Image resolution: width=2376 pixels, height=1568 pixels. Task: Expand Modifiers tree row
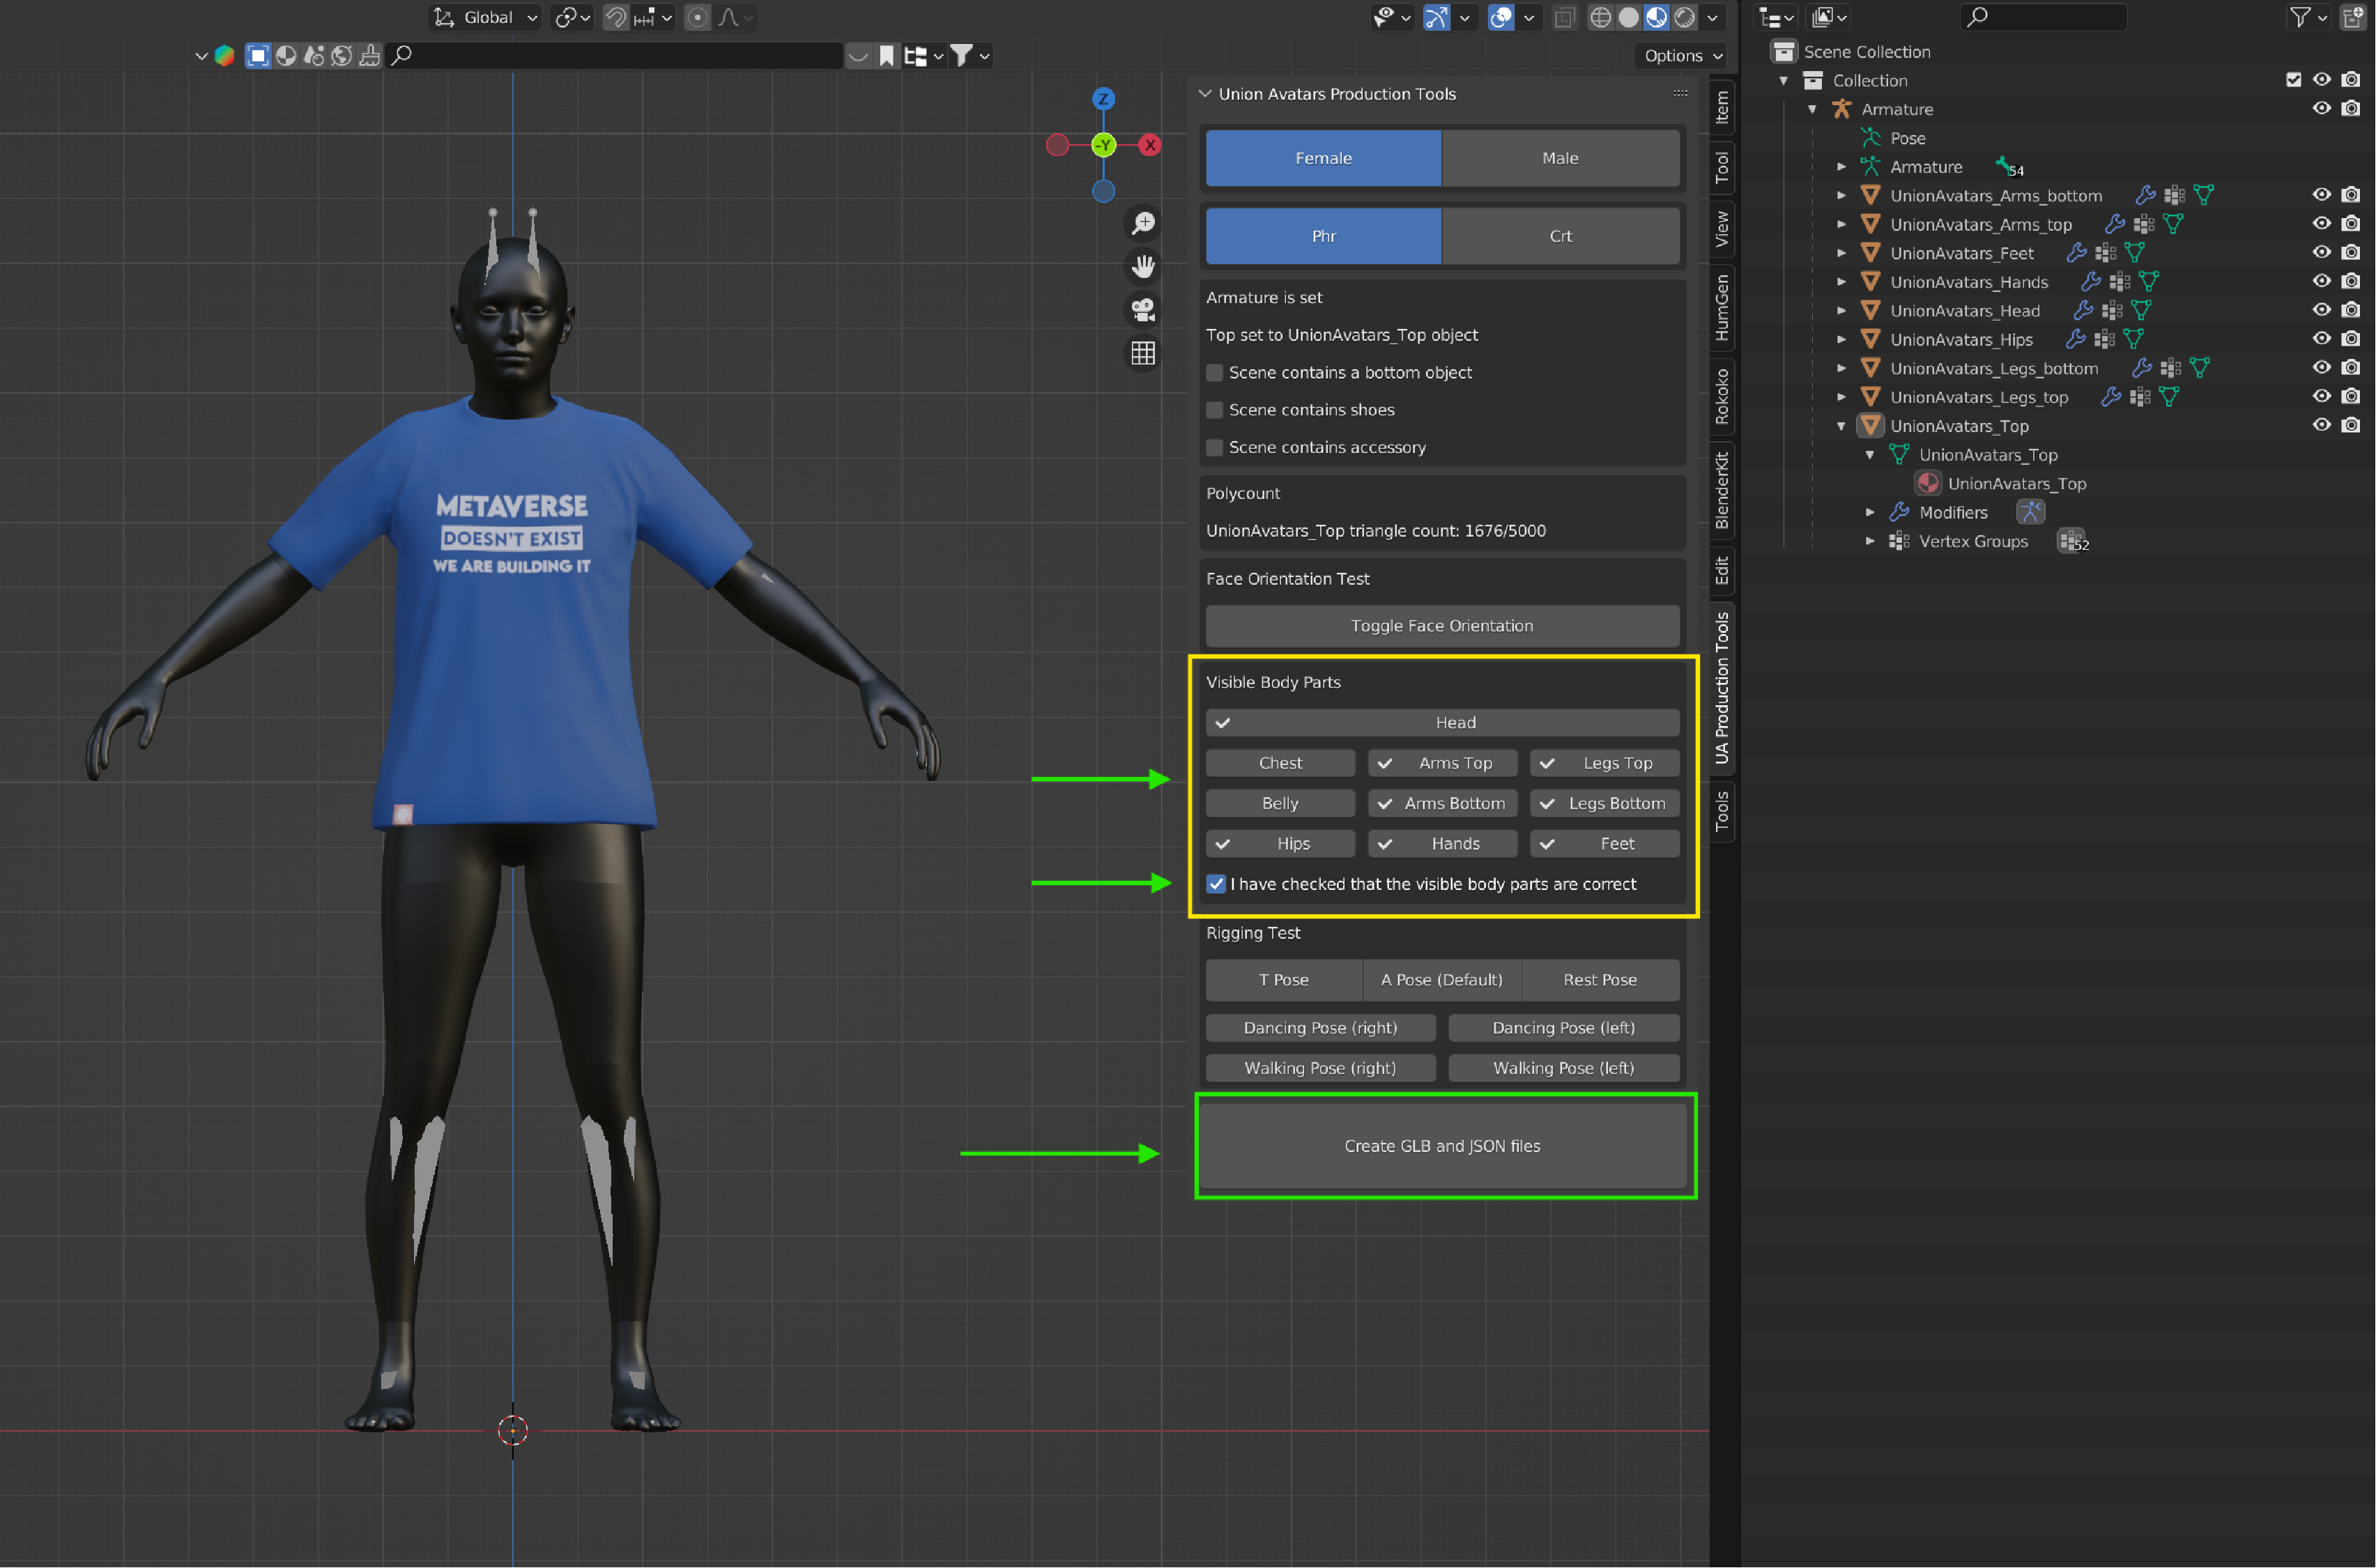tap(1870, 512)
